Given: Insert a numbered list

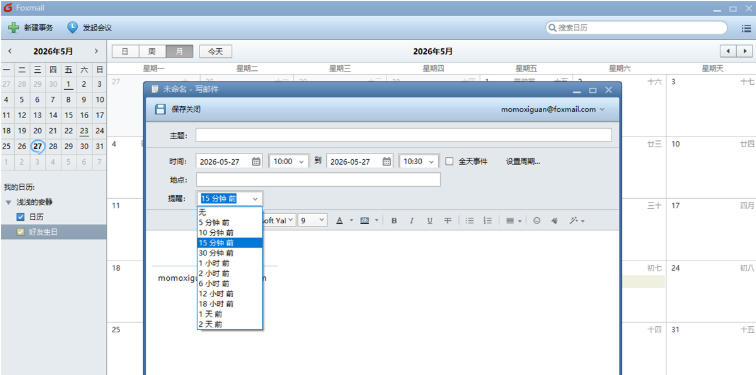Looking at the screenshot, I should [x=487, y=221].
